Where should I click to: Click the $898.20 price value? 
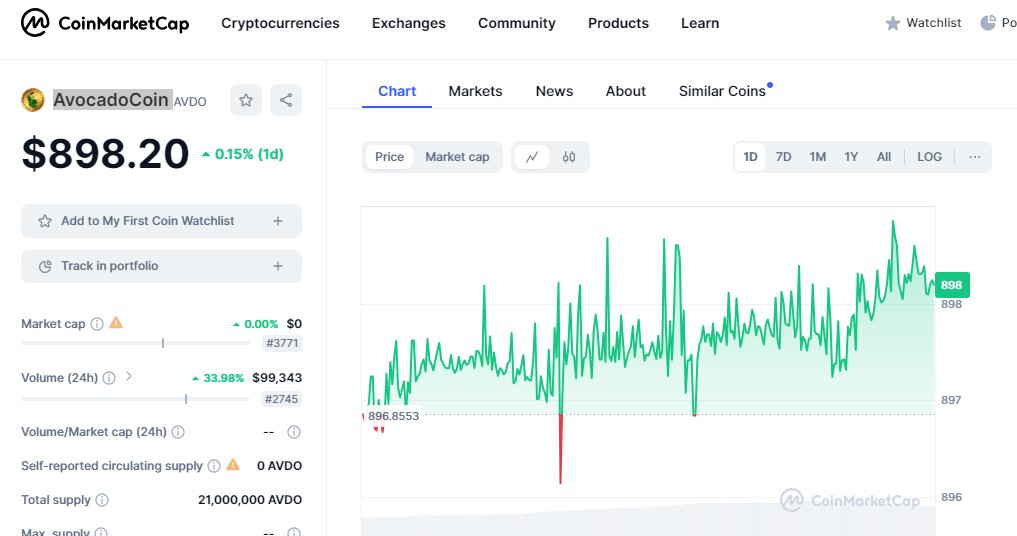[105, 154]
